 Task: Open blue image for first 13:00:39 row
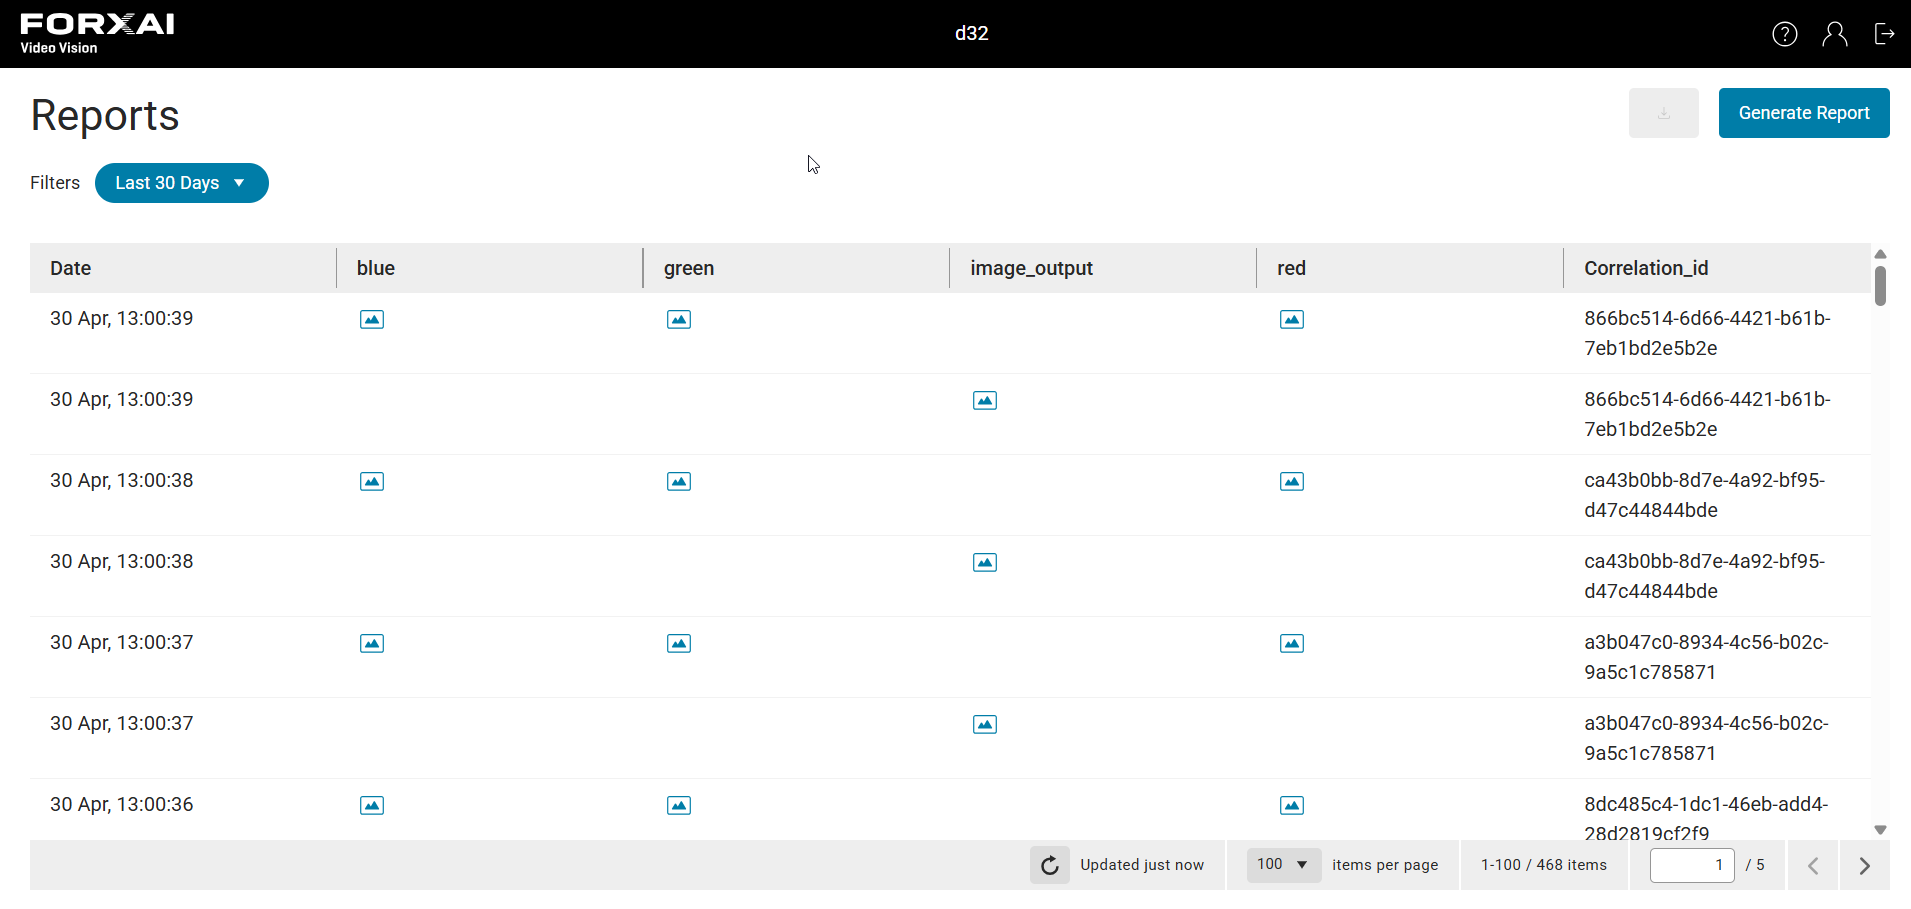[x=372, y=320]
